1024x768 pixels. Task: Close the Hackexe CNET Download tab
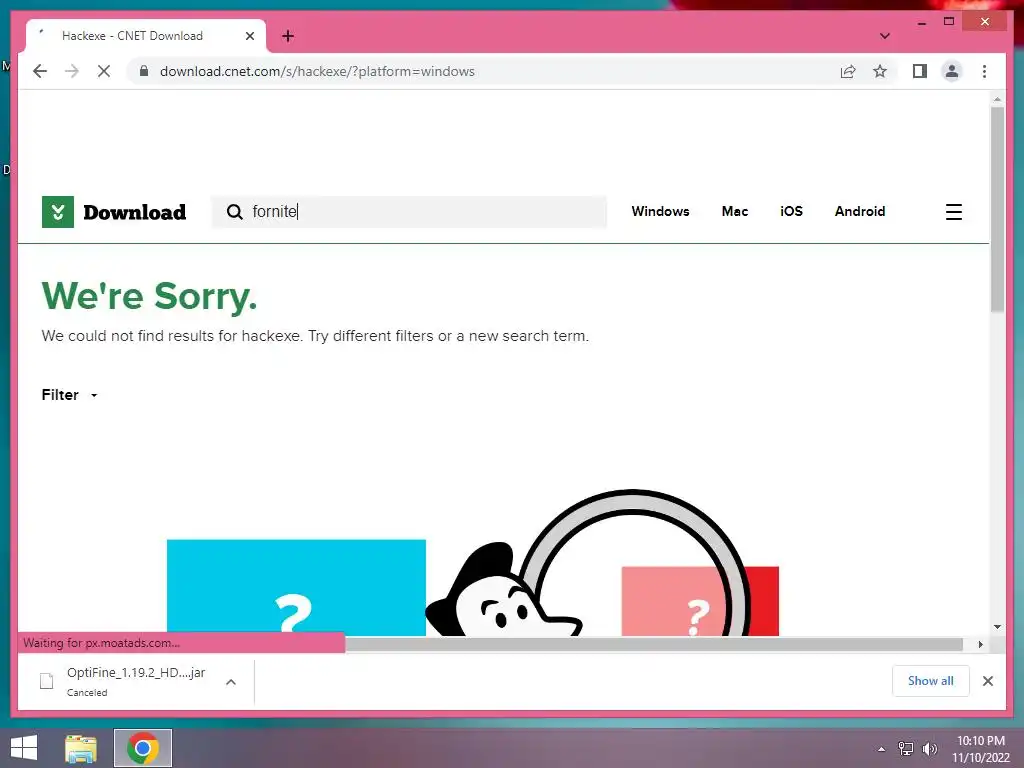pyautogui.click(x=249, y=36)
